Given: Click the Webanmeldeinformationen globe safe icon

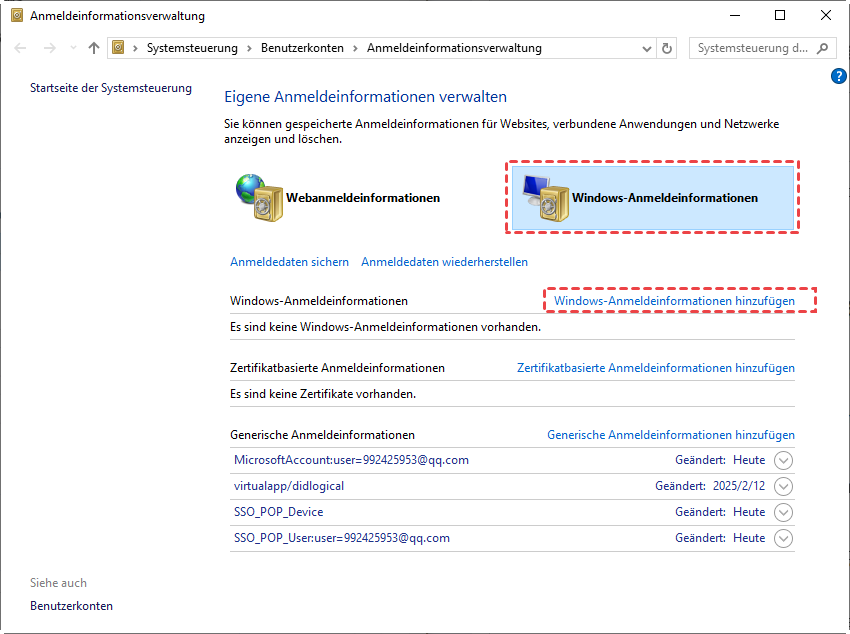Looking at the screenshot, I should point(258,198).
